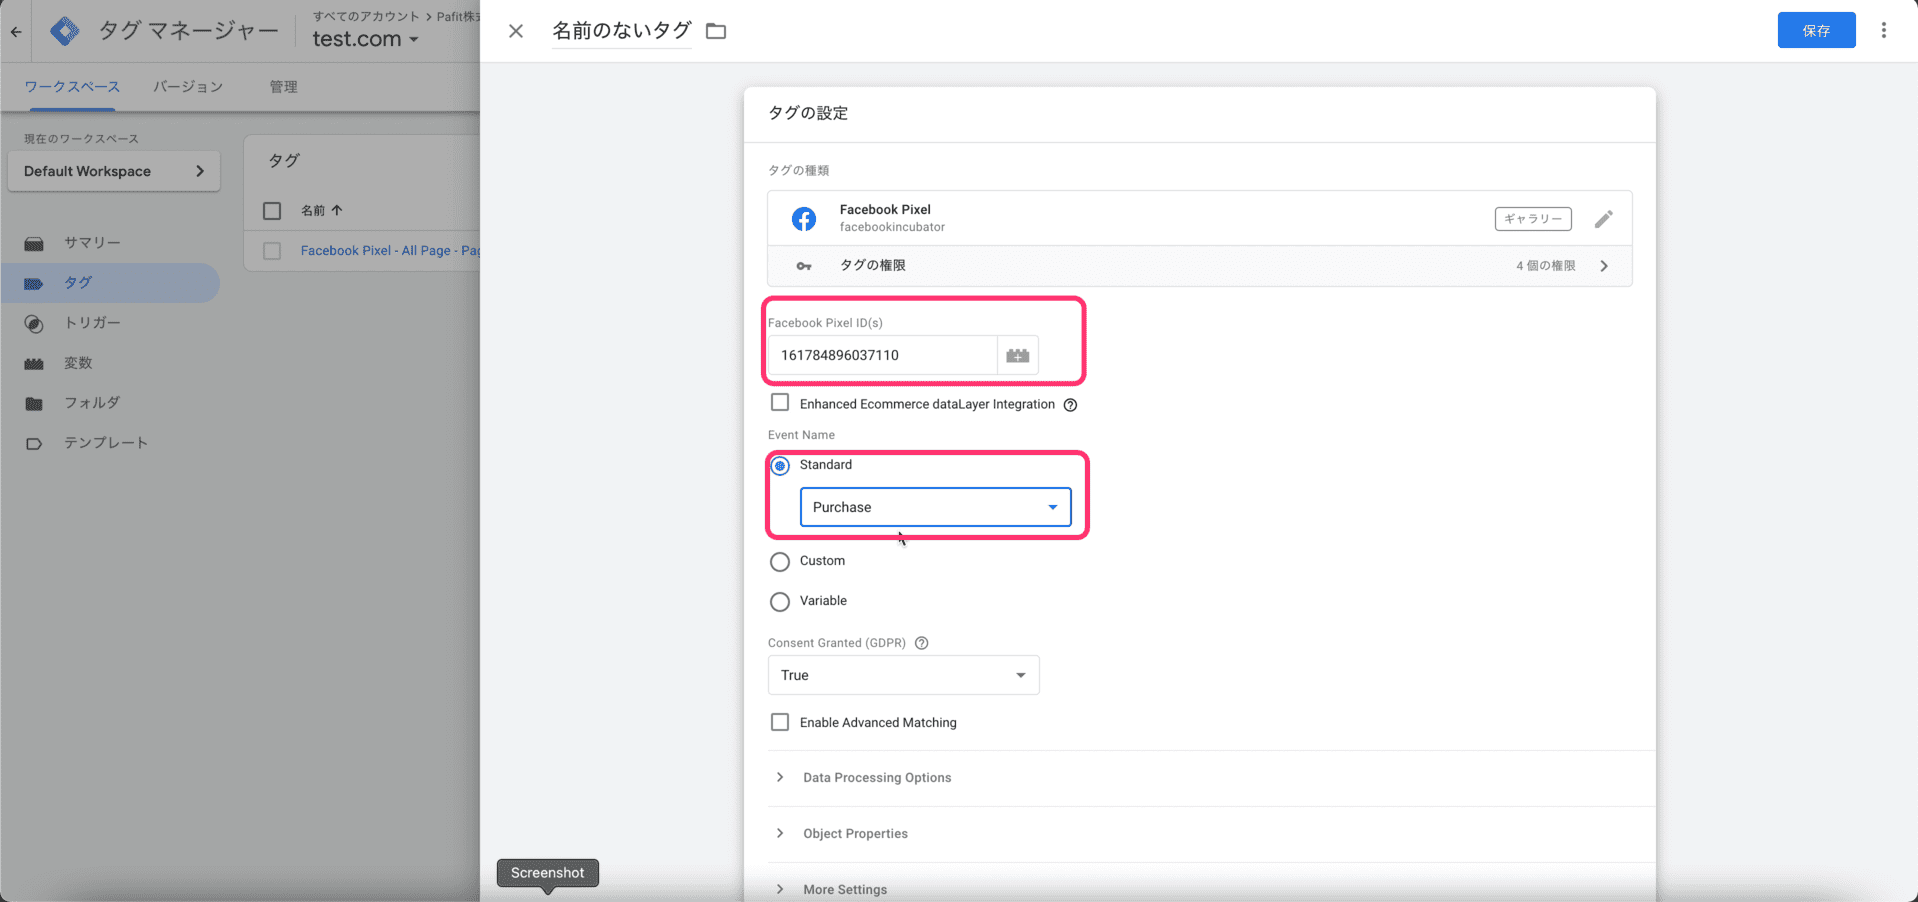This screenshot has width=1918, height=902.
Task: Close the untitled tag editor panel
Action: click(x=516, y=31)
